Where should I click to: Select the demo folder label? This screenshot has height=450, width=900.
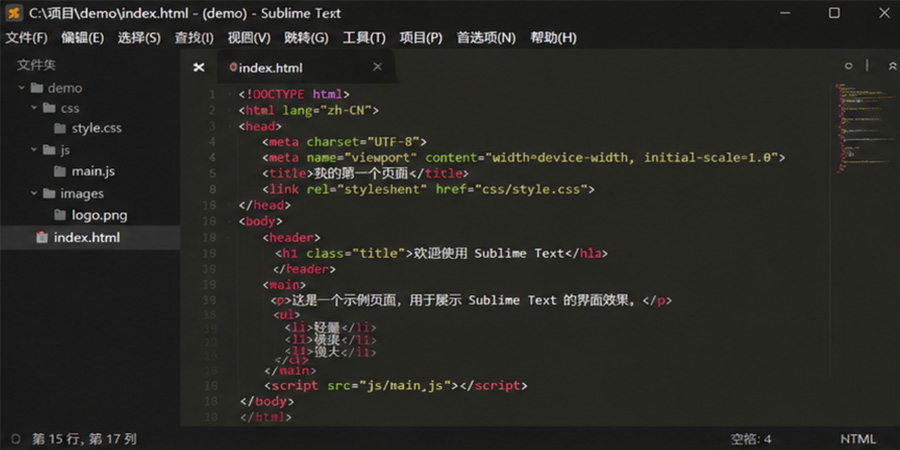click(x=65, y=88)
